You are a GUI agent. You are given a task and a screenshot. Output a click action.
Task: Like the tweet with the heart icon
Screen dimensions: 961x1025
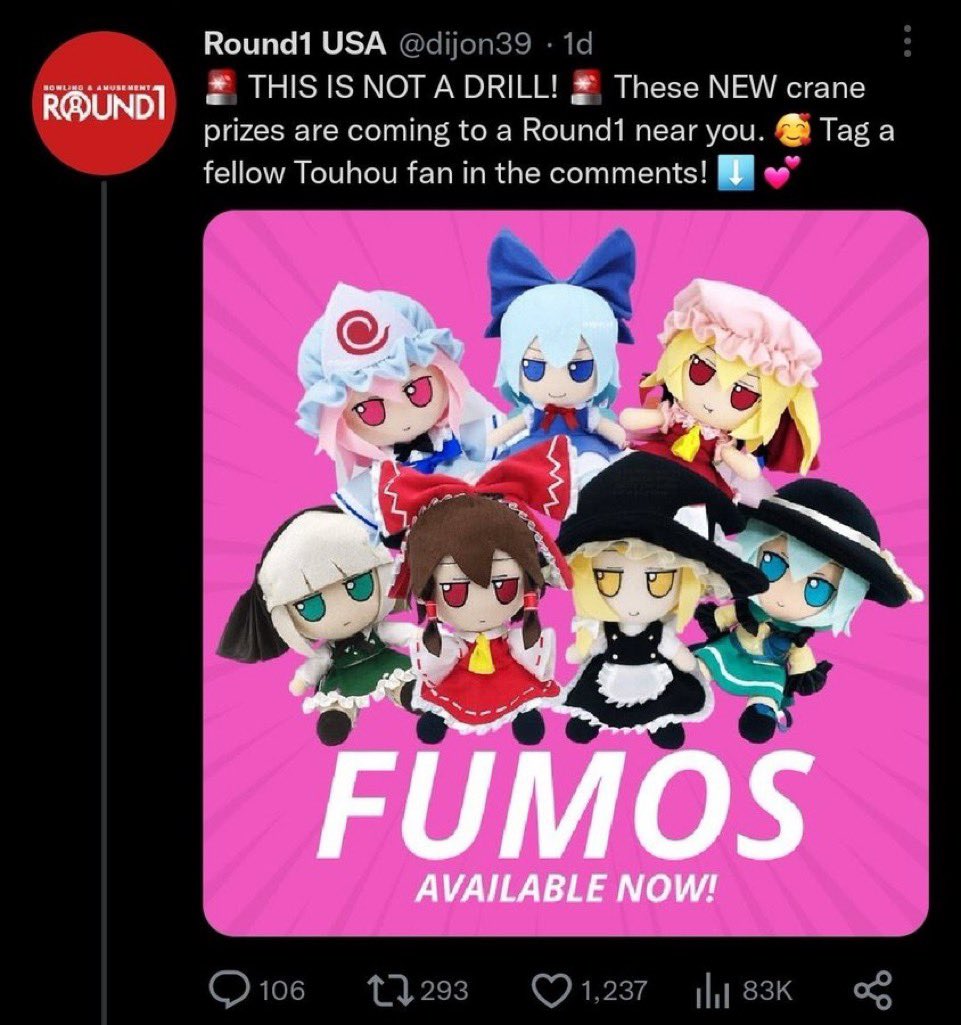(x=550, y=990)
